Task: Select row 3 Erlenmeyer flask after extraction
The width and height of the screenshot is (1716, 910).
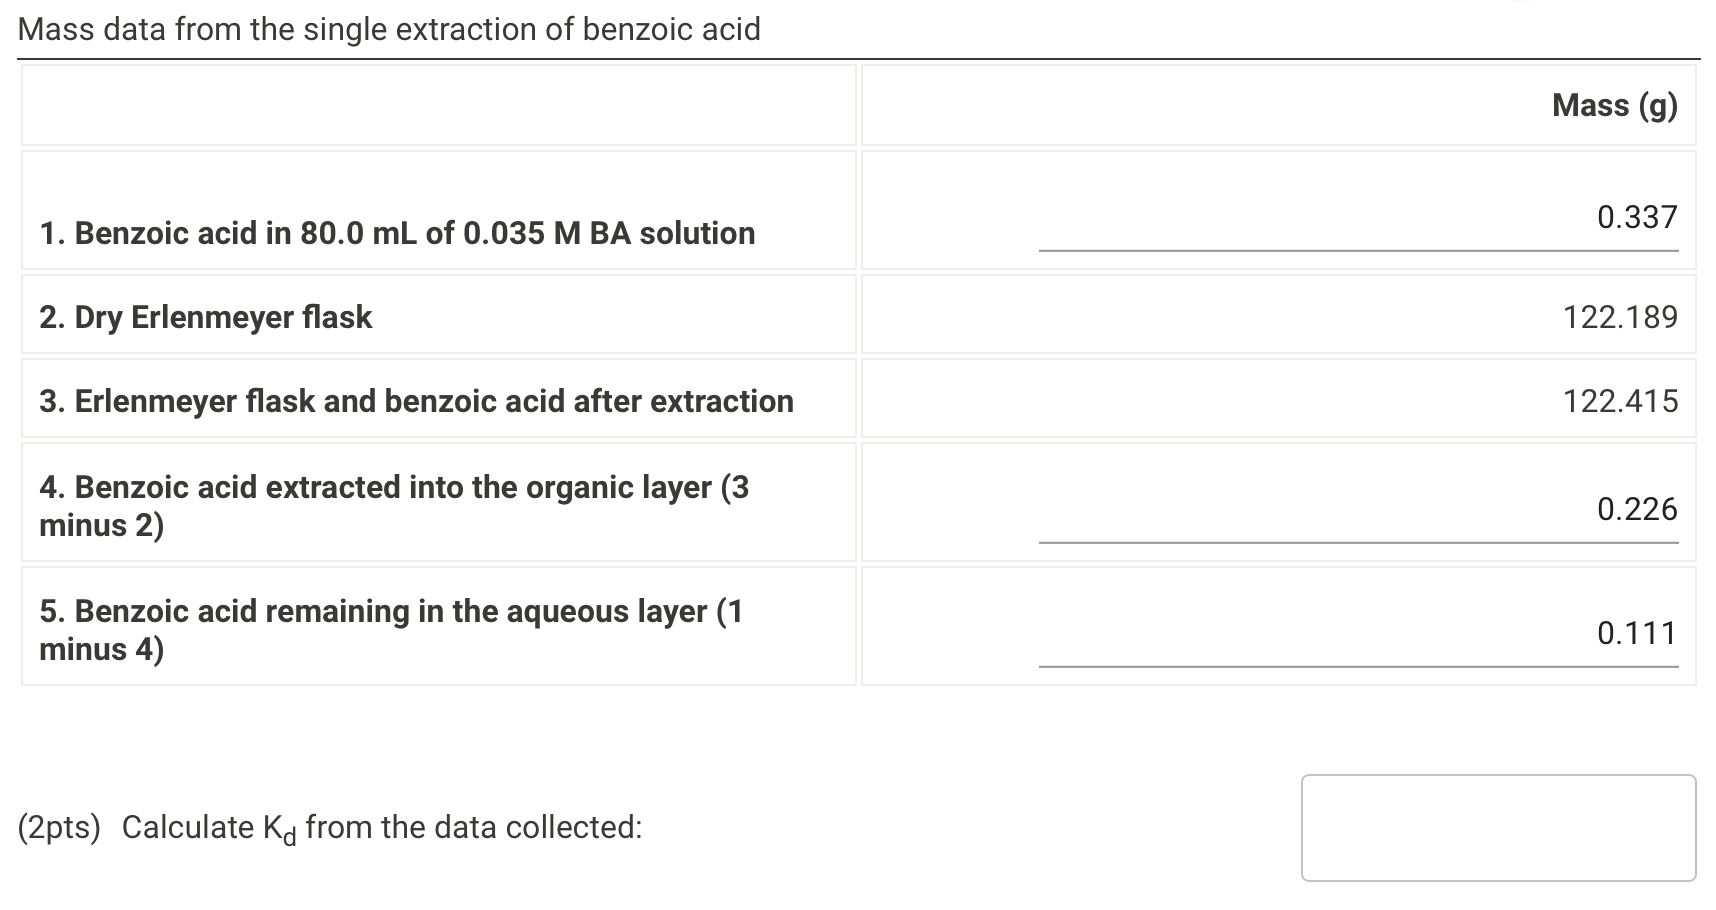Action: pos(415,400)
